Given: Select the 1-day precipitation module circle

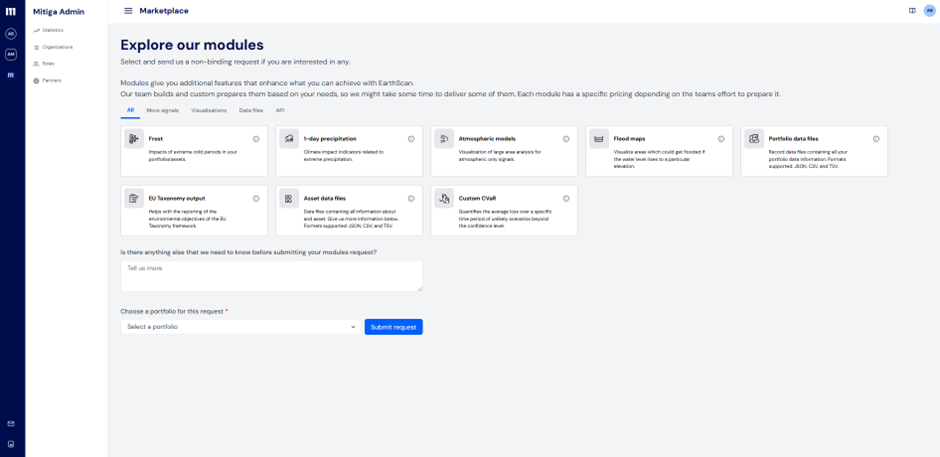Looking at the screenshot, I should pyautogui.click(x=411, y=139).
